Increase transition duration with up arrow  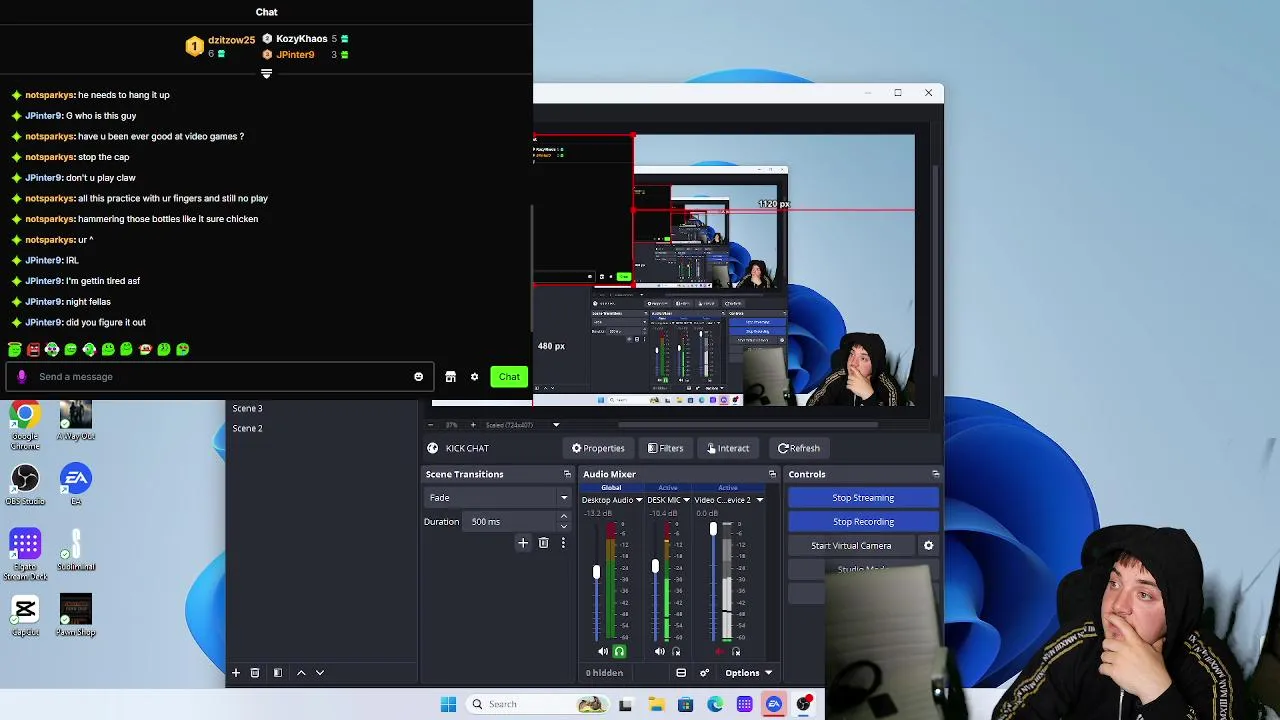[564, 517]
